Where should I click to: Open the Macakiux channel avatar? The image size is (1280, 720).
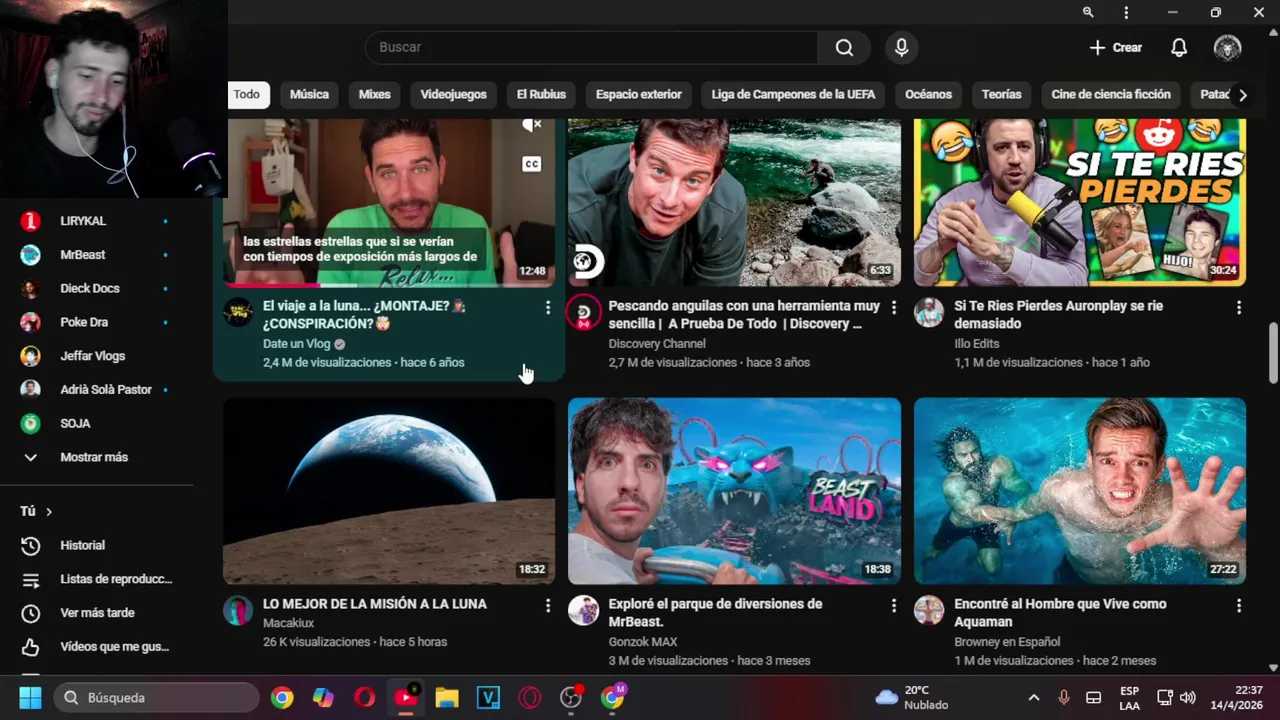pos(238,610)
